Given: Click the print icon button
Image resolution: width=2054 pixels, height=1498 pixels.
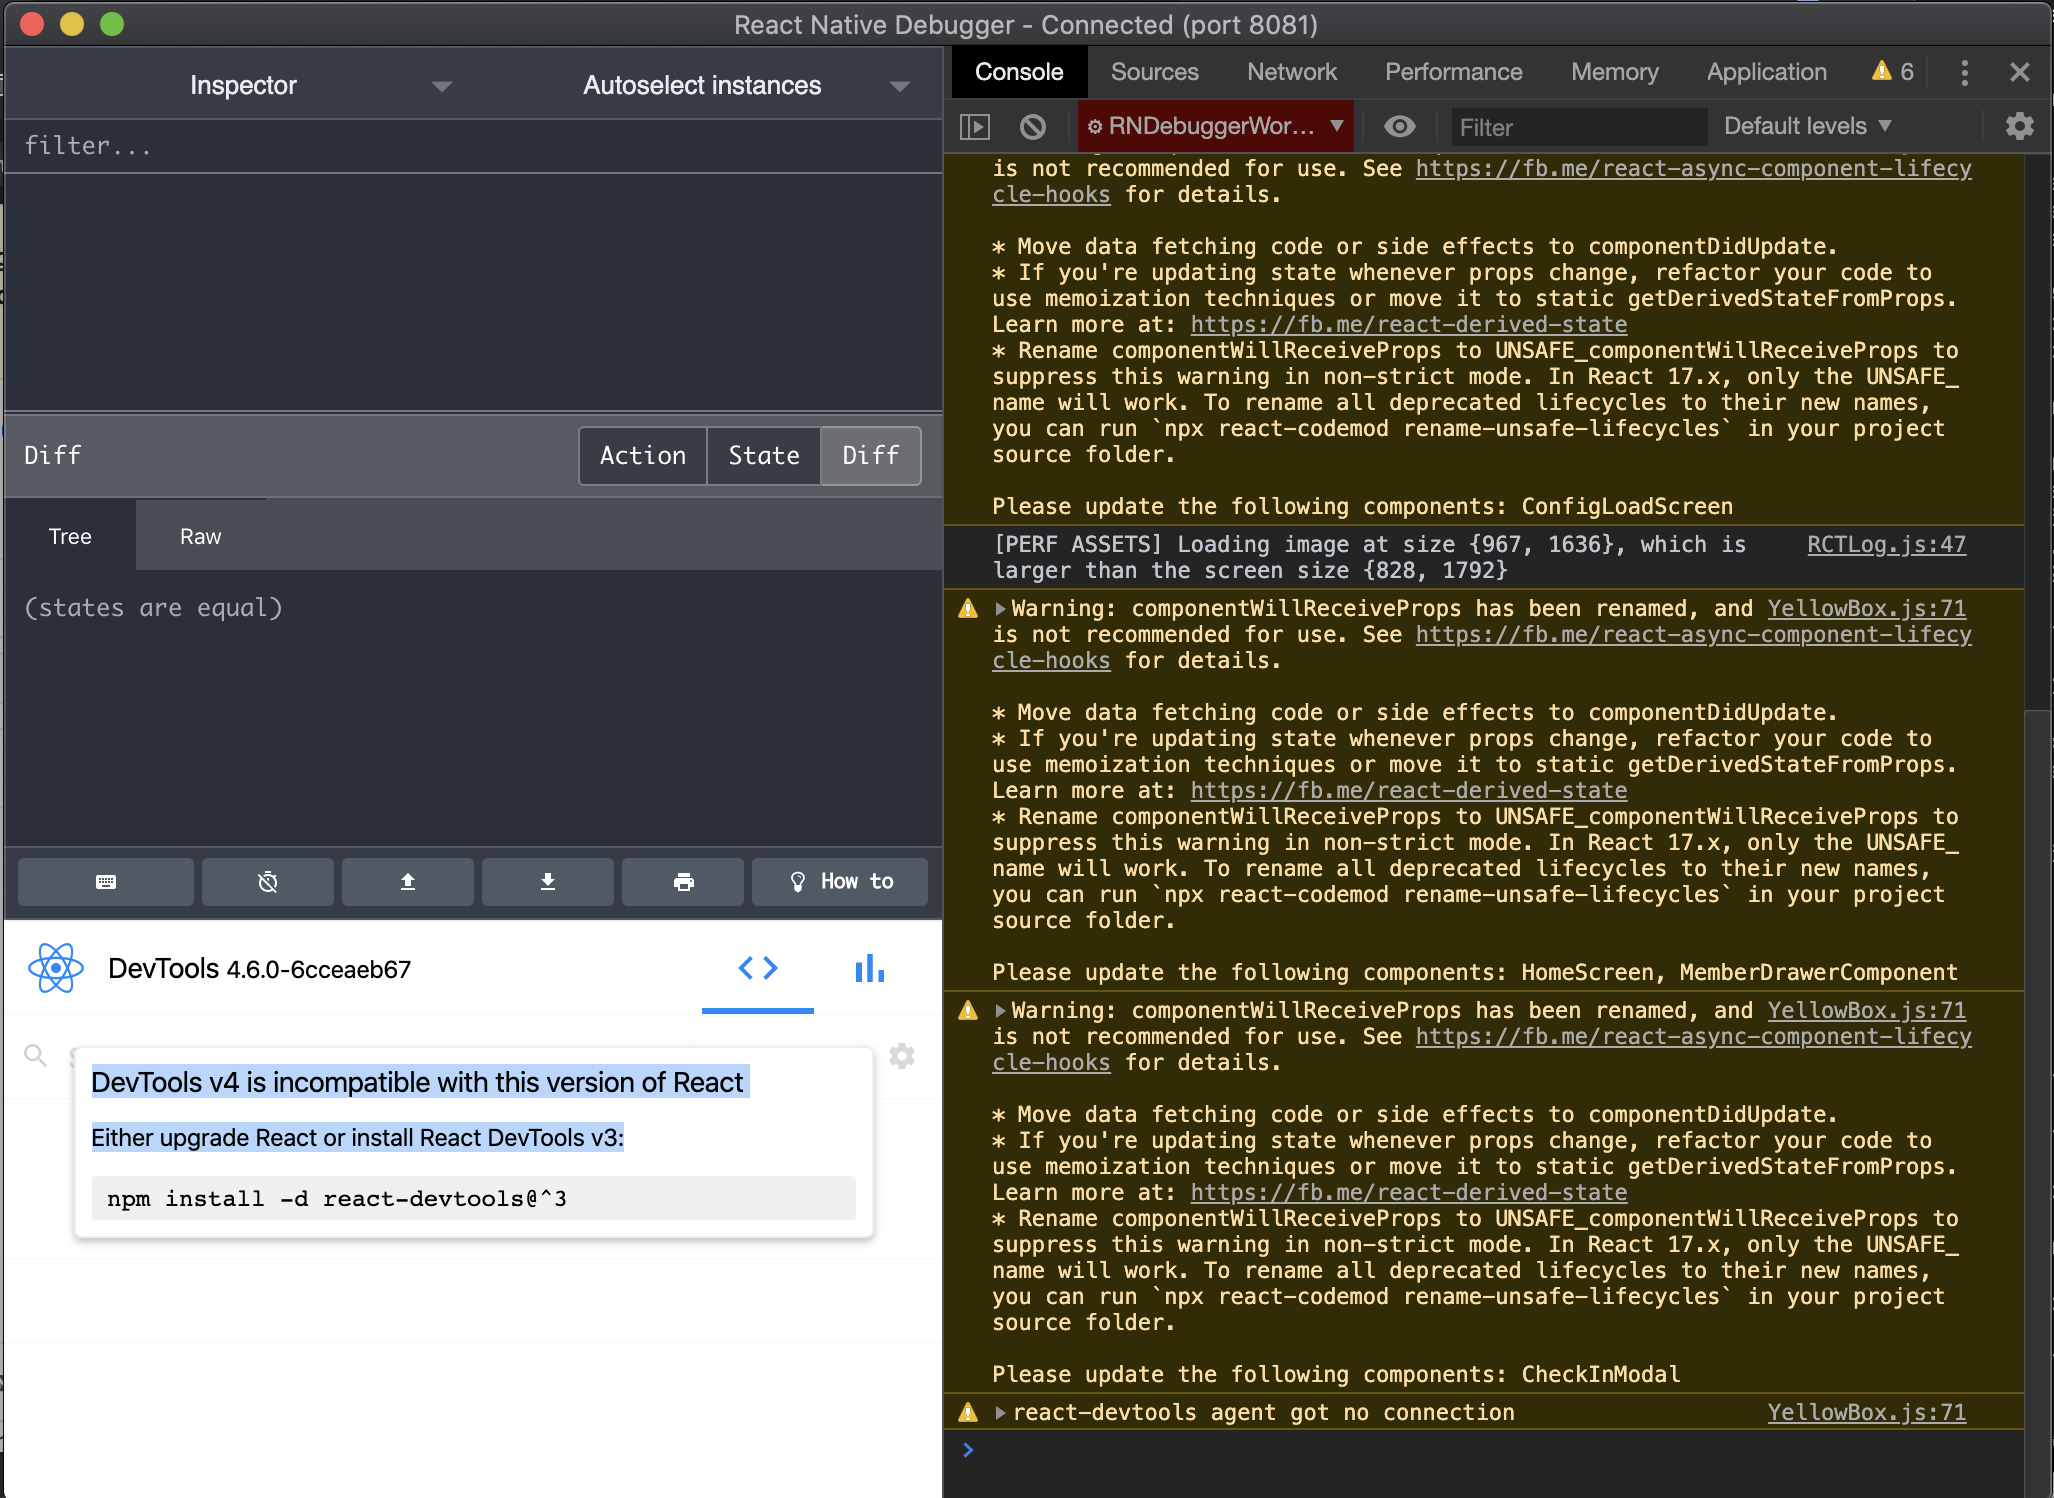Looking at the screenshot, I should 683,882.
